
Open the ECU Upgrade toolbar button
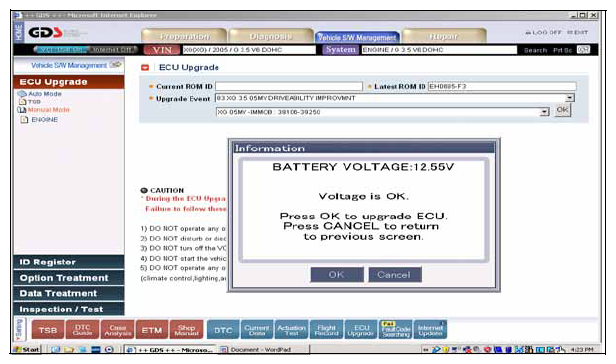coord(361,330)
